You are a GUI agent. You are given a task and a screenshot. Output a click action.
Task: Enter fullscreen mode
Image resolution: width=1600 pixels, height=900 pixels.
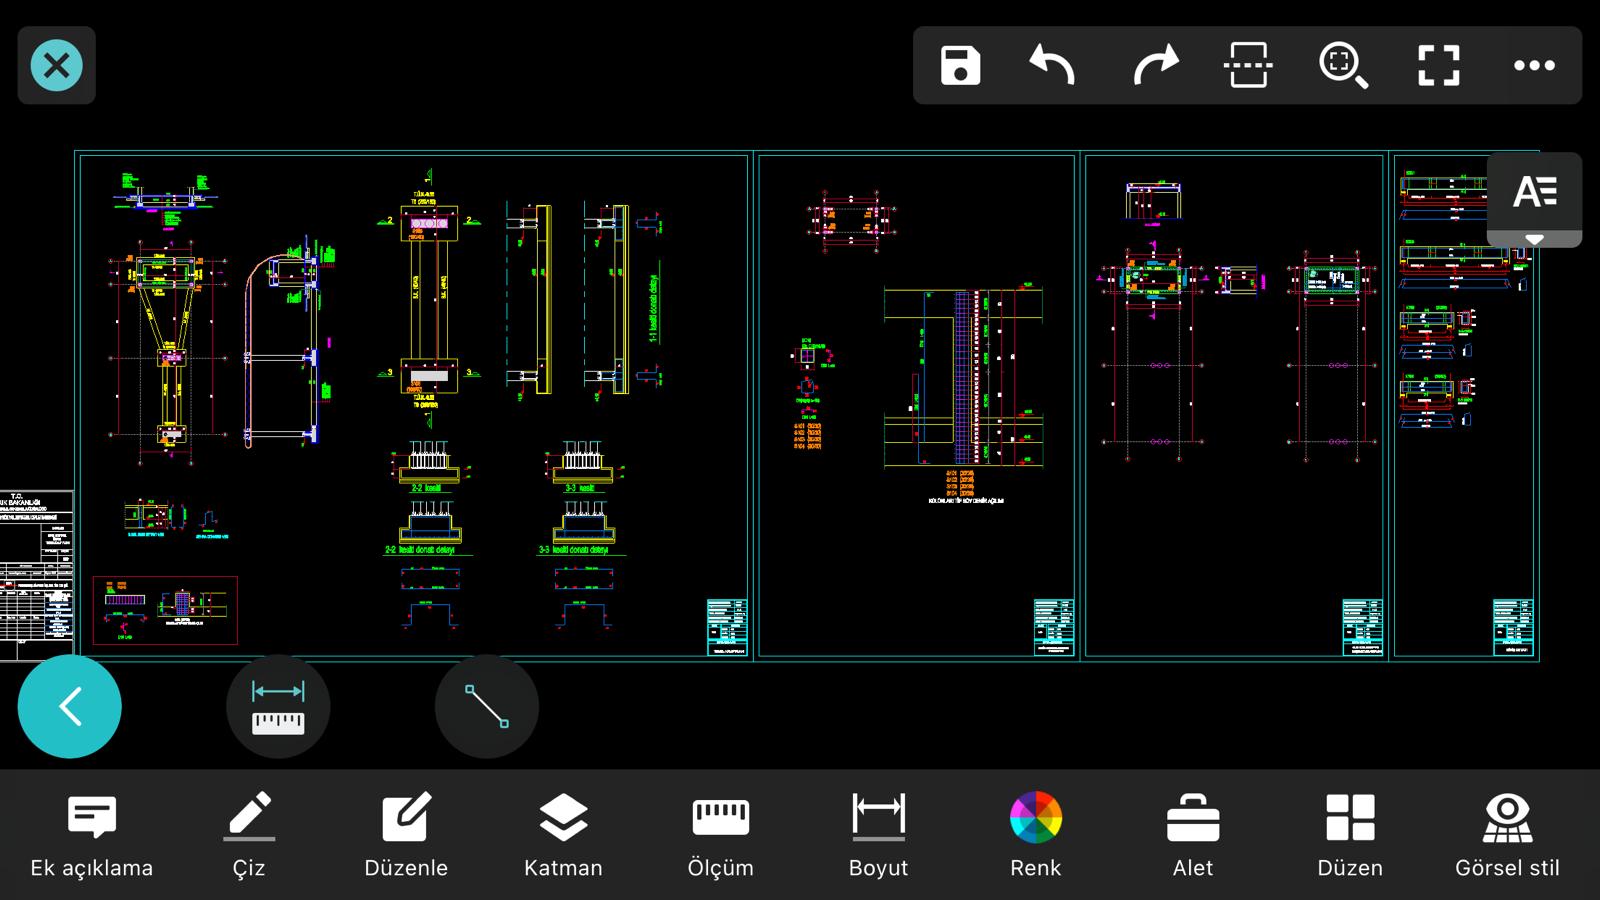pyautogui.click(x=1439, y=66)
